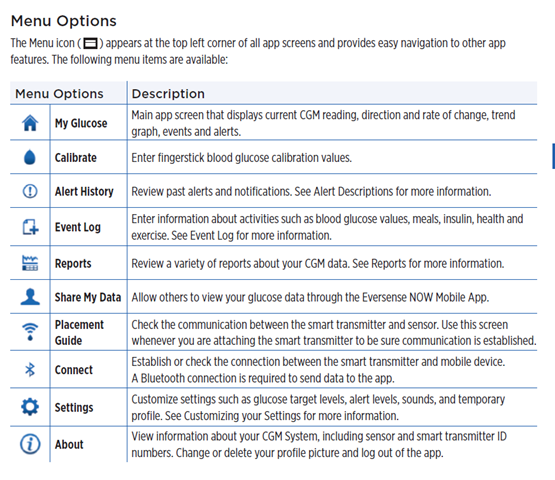Choose Share My Data menu option
The image size is (555, 480).
click(x=88, y=297)
